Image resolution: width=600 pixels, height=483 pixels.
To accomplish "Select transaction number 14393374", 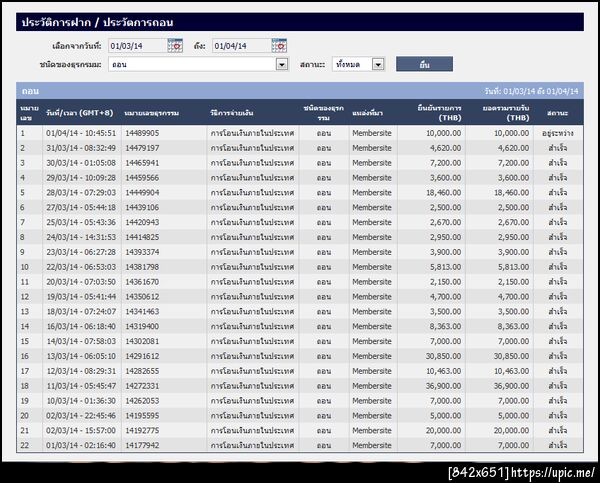I will click(142, 252).
